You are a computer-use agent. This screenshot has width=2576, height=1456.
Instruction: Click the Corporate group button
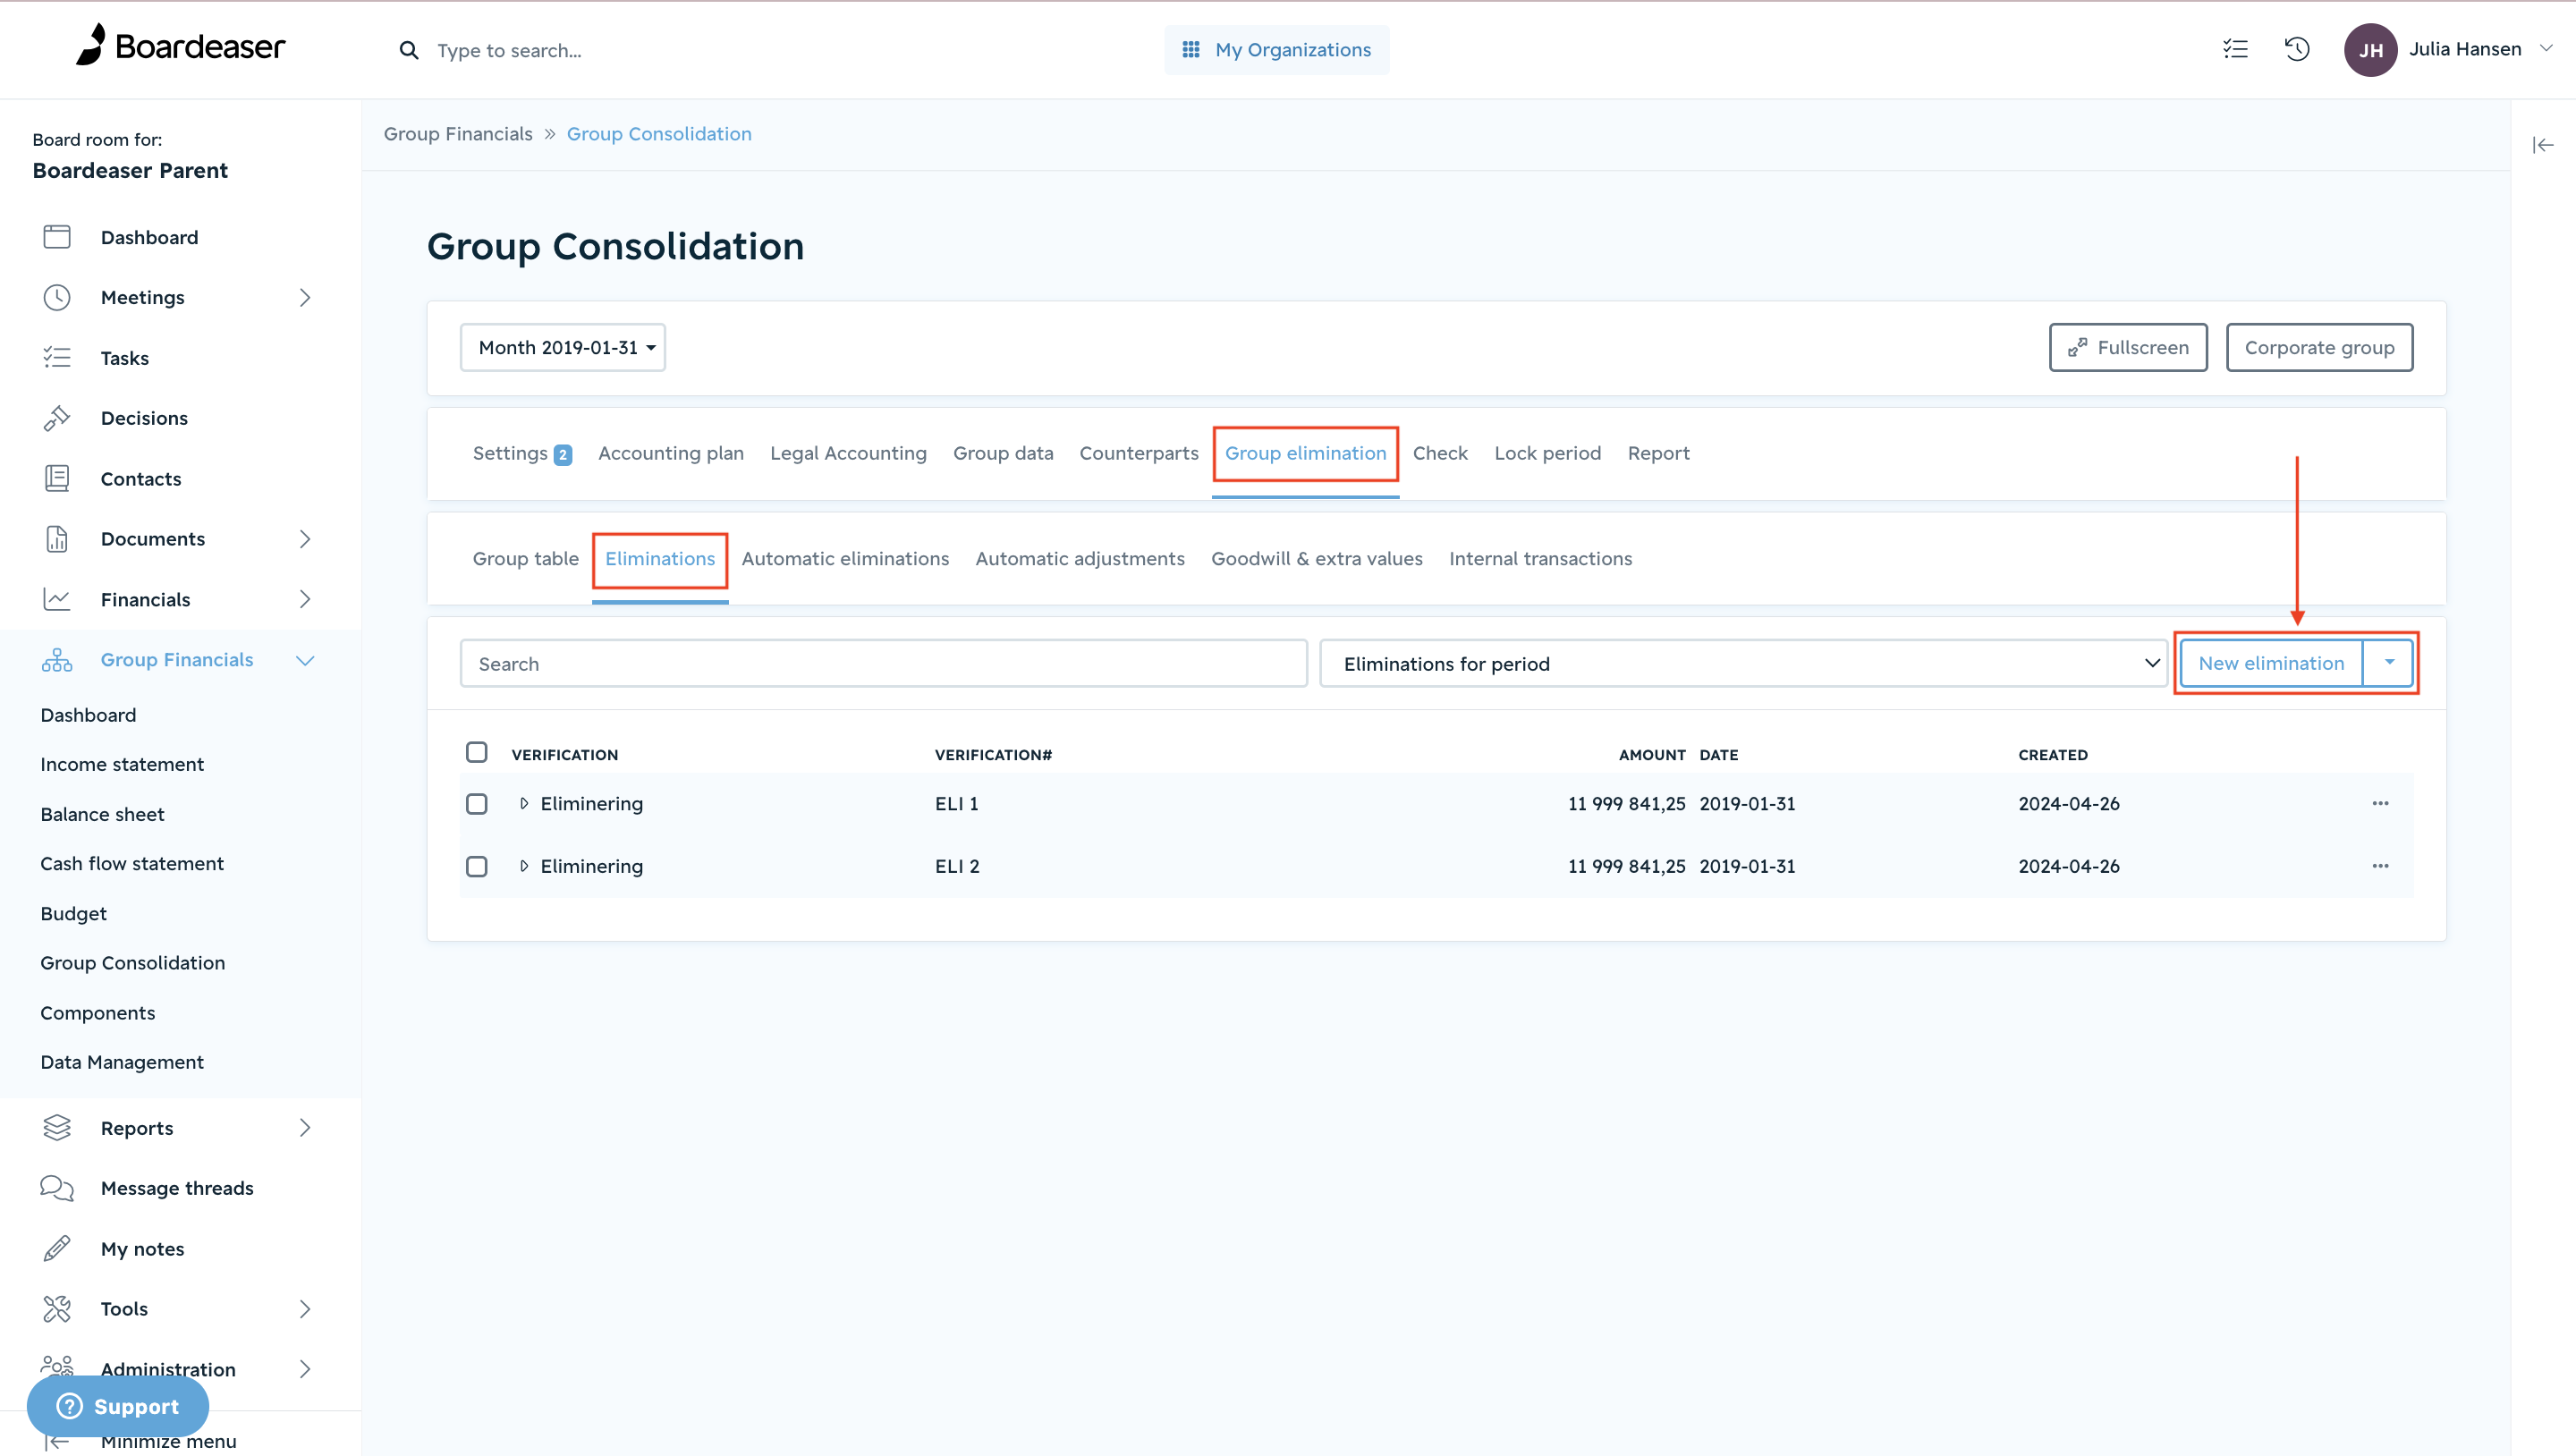(x=2319, y=347)
